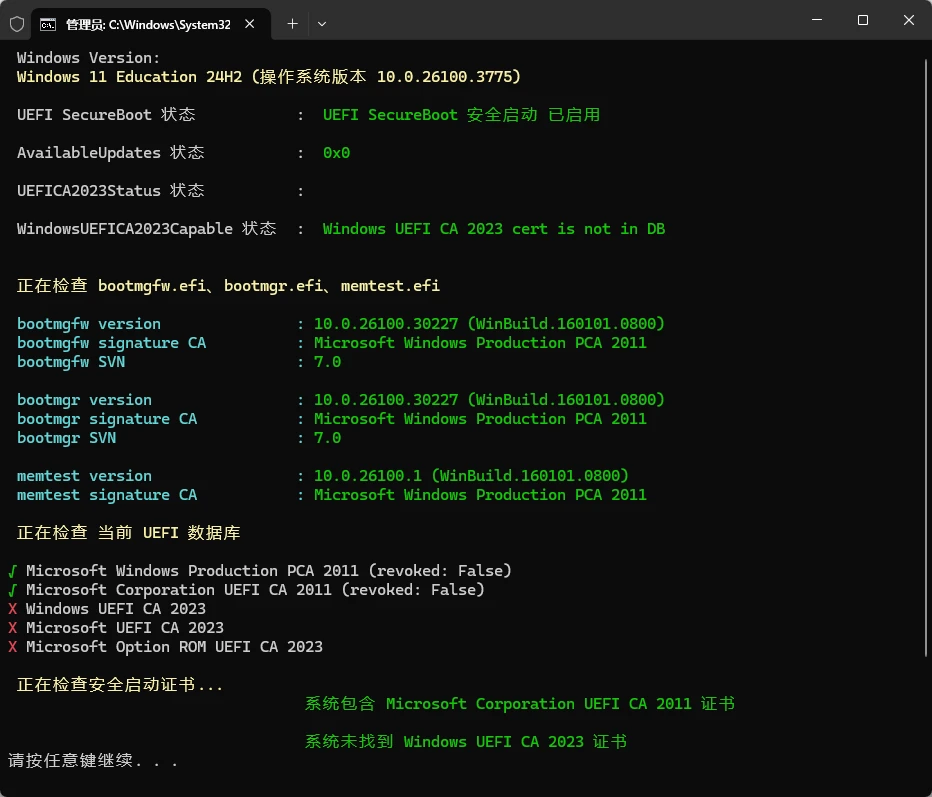Viewport: 932px width, 797px height.
Task: Click the 'bootmgfw version' label
Action: pos(89,324)
